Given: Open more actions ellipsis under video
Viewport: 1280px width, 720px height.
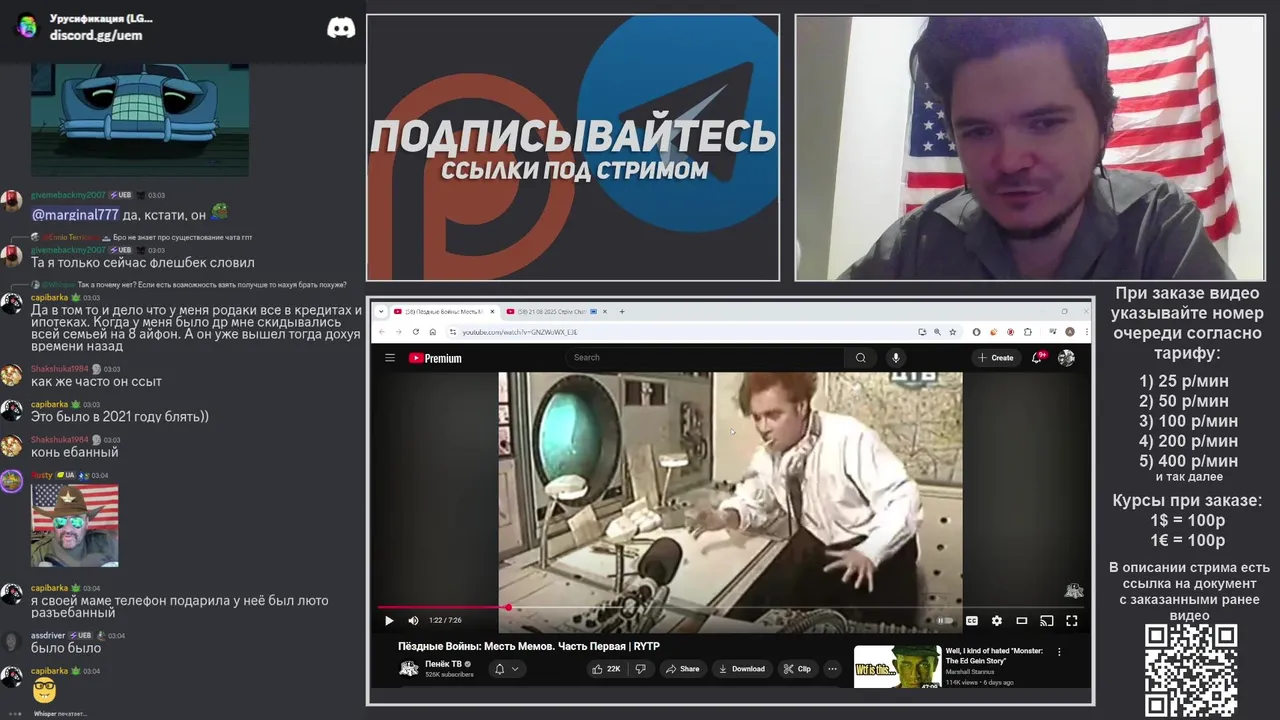Looking at the screenshot, I should tap(832, 669).
